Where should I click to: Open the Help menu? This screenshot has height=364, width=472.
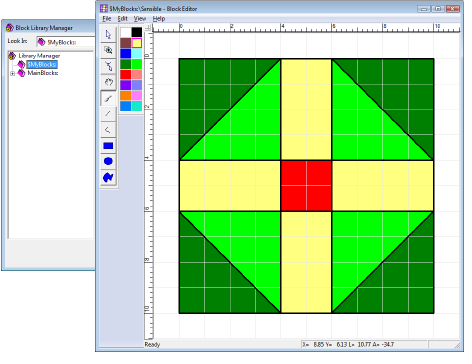159,19
